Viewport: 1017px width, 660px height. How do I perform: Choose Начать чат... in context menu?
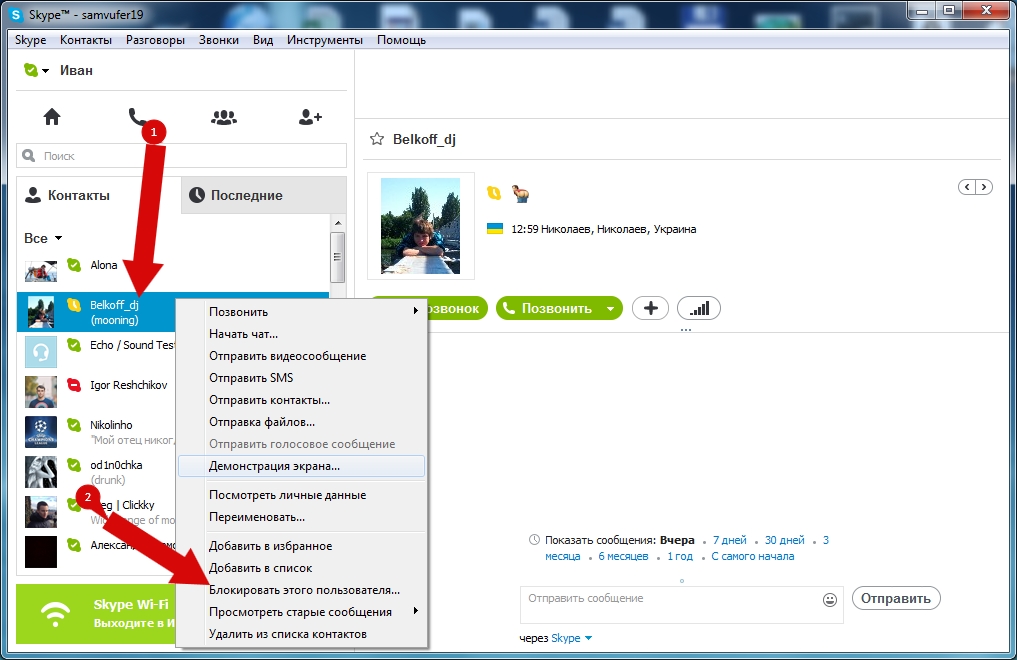pyautogui.click(x=302, y=334)
